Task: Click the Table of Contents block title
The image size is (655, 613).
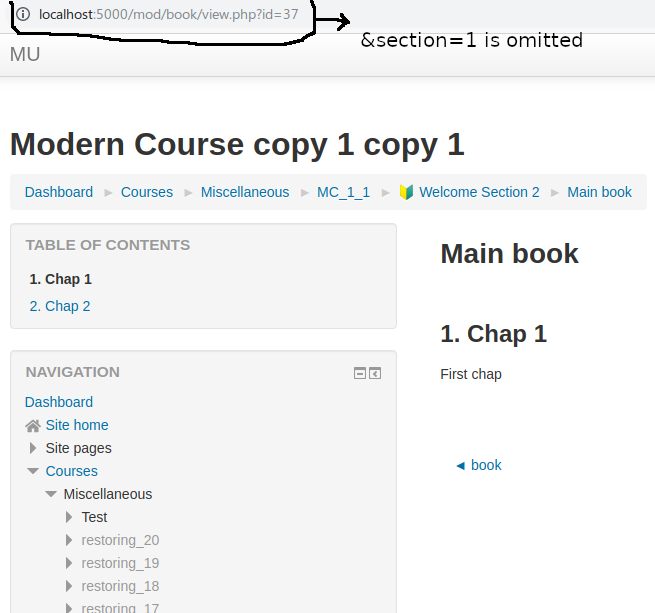Action: [108, 245]
